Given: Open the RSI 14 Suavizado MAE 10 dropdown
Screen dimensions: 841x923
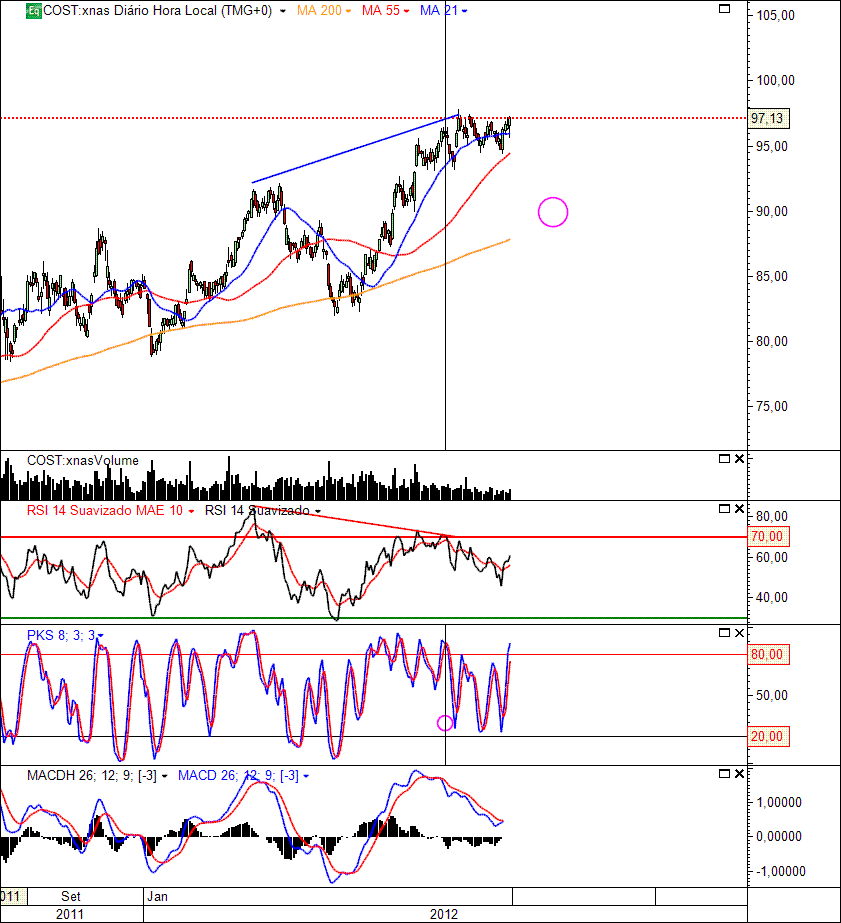Looking at the screenshot, I should tap(191, 512).
